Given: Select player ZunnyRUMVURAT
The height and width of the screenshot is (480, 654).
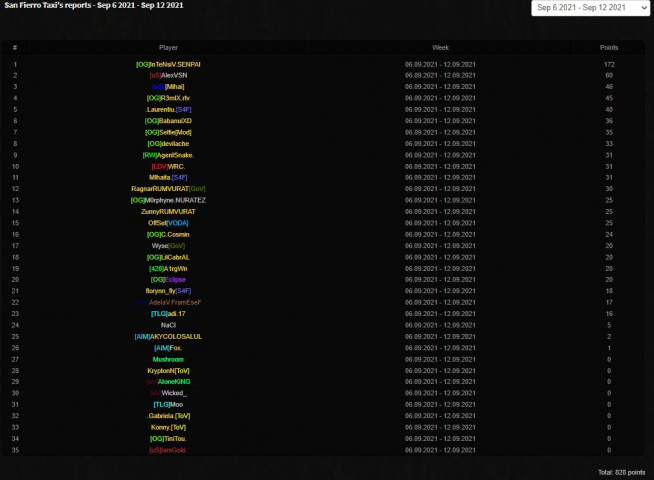Looking at the screenshot, I should (168, 211).
